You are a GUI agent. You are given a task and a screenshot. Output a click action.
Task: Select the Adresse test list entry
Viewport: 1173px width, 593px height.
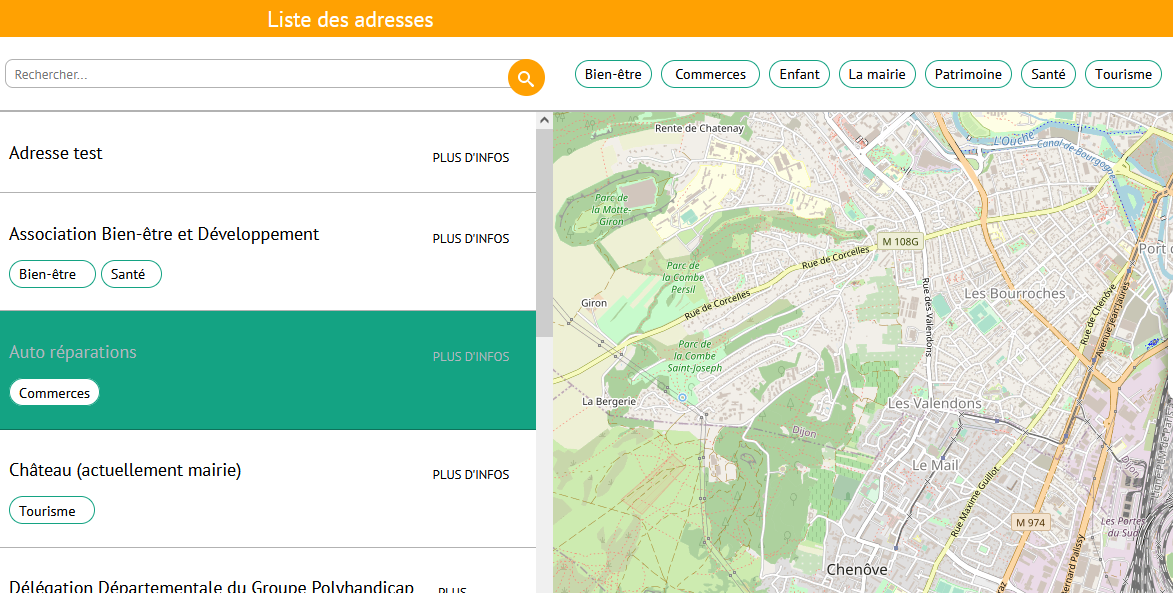click(200, 153)
